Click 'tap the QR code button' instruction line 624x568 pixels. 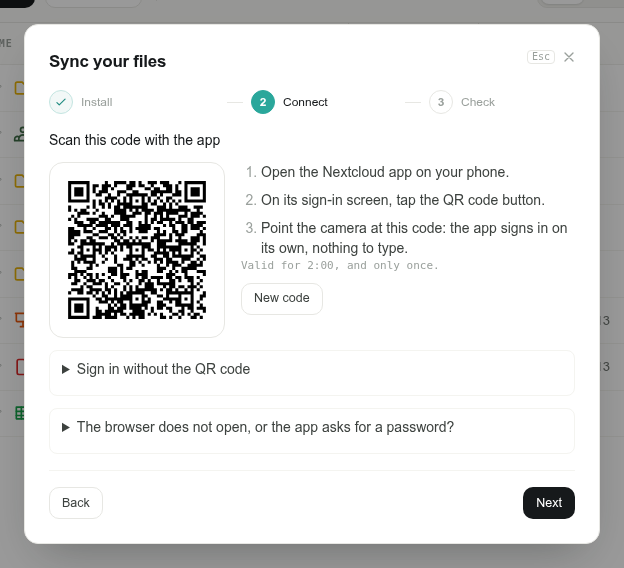pyautogui.click(x=403, y=200)
